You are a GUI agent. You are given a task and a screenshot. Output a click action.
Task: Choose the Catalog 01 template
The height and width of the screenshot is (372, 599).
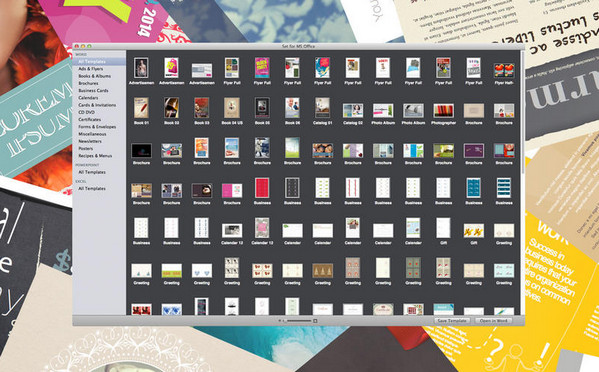(x=322, y=108)
